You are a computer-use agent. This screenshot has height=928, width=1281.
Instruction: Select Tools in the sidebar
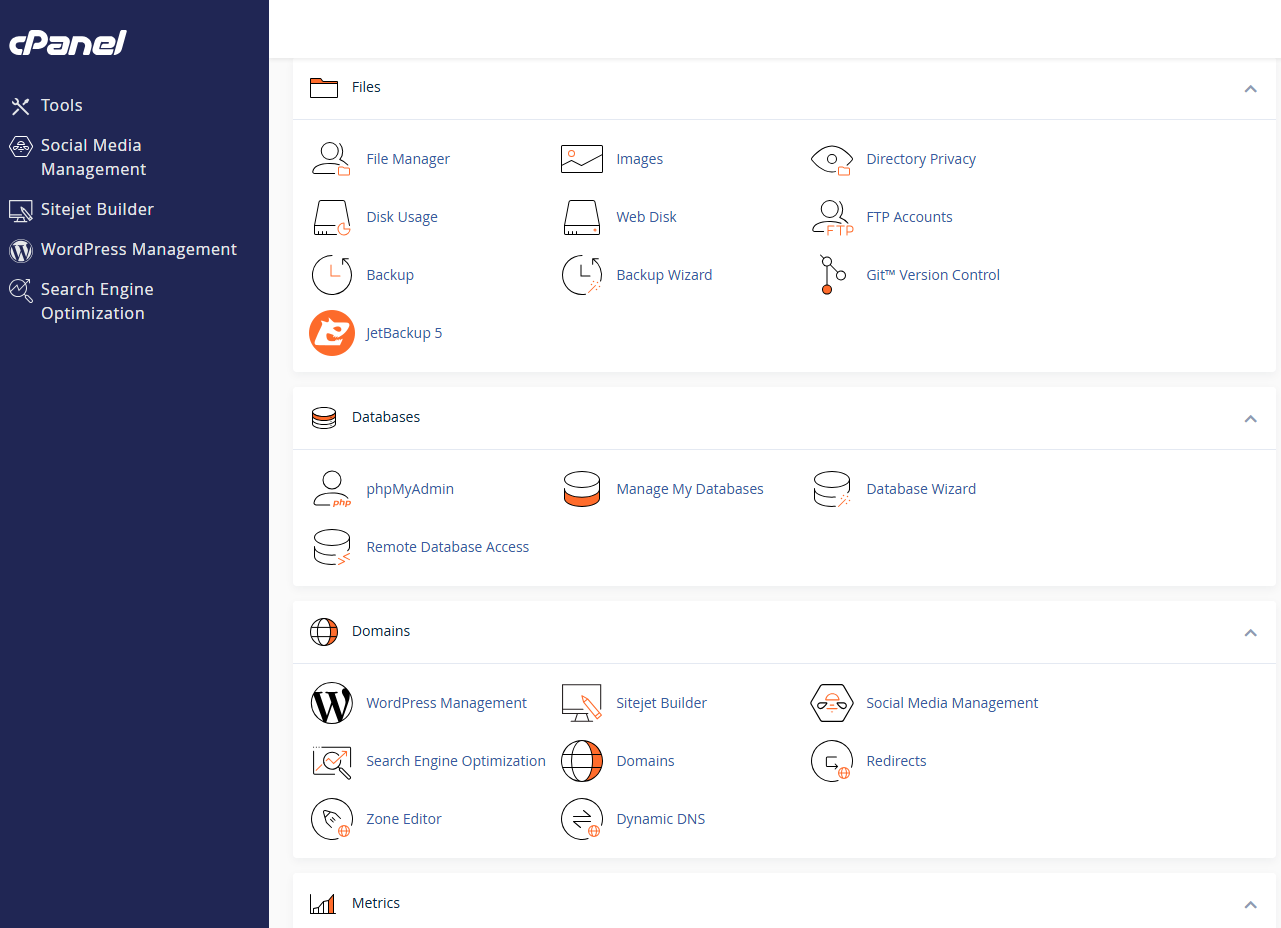(61, 105)
